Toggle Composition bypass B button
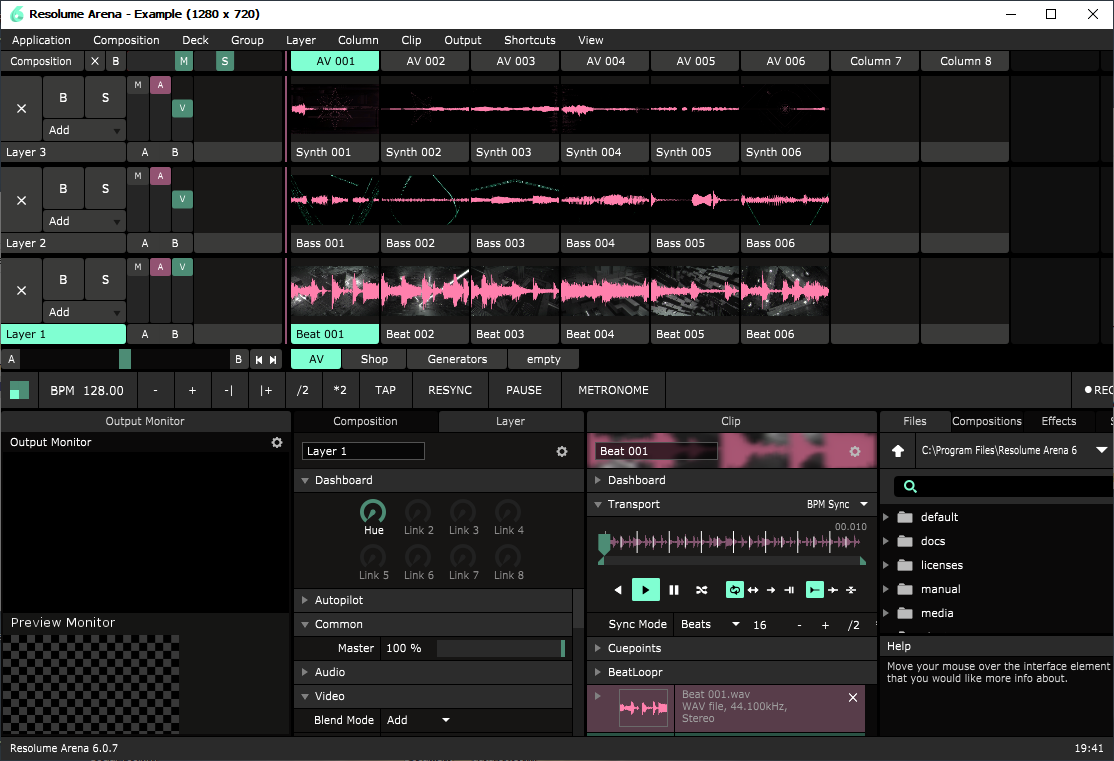The width and height of the screenshot is (1114, 761). [x=115, y=61]
